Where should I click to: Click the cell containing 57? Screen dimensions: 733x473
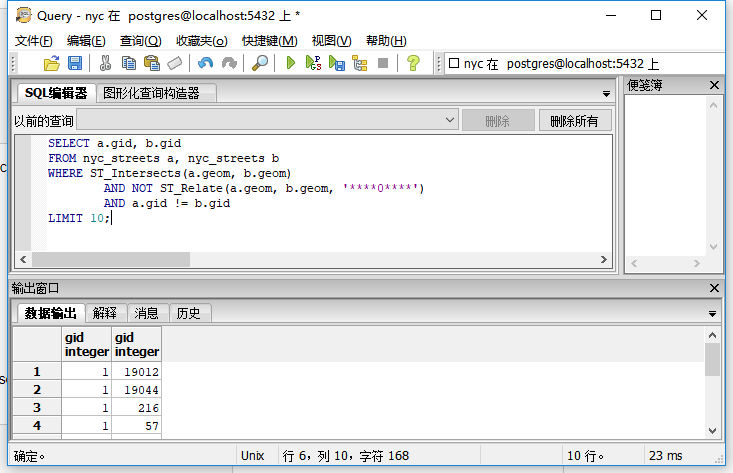click(137, 425)
